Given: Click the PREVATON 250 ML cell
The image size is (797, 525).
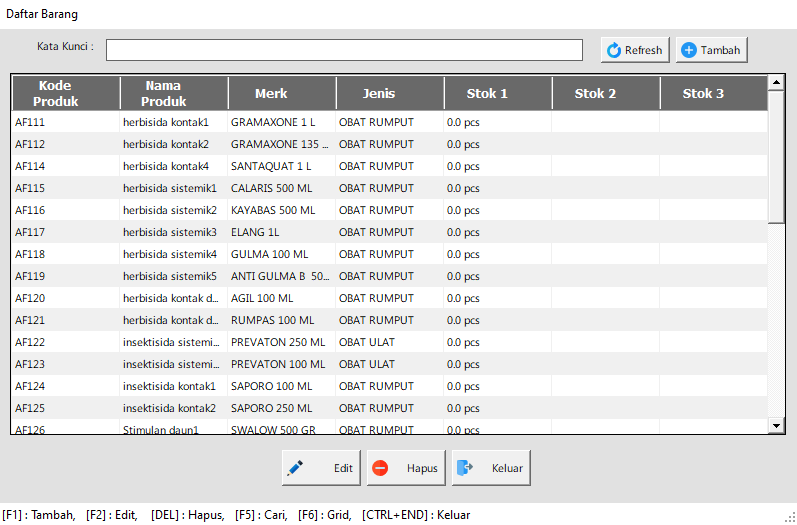Looking at the screenshot, I should pyautogui.click(x=282, y=342).
